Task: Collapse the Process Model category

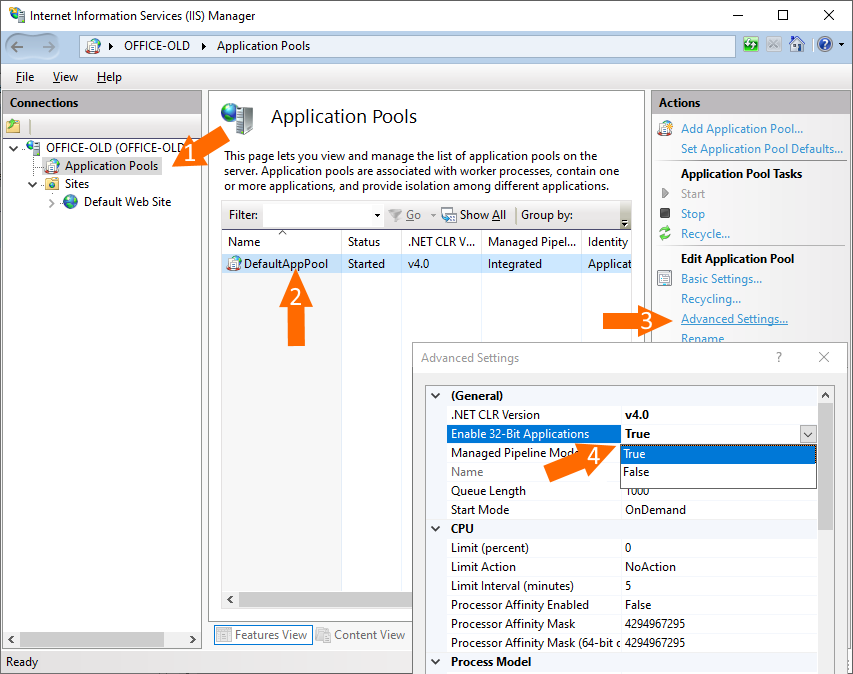Action: 436,662
